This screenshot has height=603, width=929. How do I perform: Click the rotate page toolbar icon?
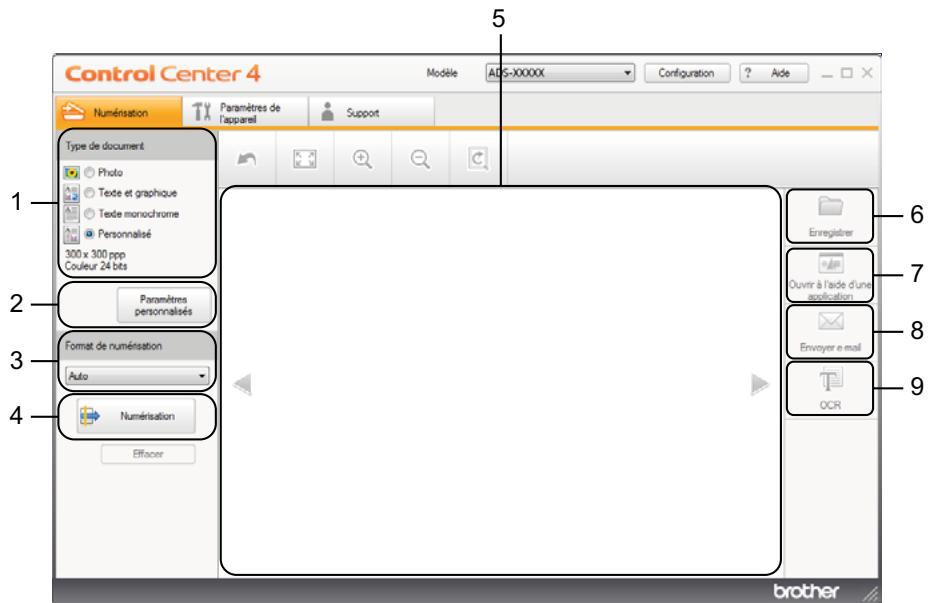point(478,159)
